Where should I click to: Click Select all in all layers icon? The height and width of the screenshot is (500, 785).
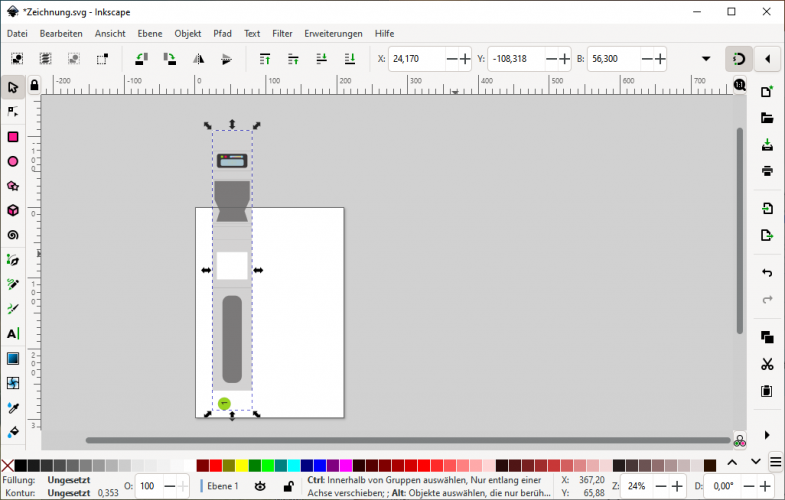46,59
